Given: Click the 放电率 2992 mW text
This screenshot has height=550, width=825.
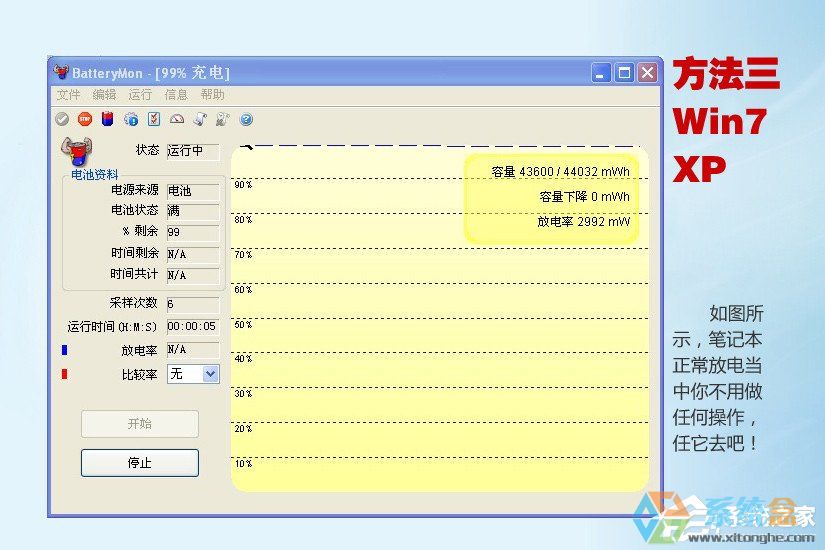Looking at the screenshot, I should pyautogui.click(x=583, y=222).
